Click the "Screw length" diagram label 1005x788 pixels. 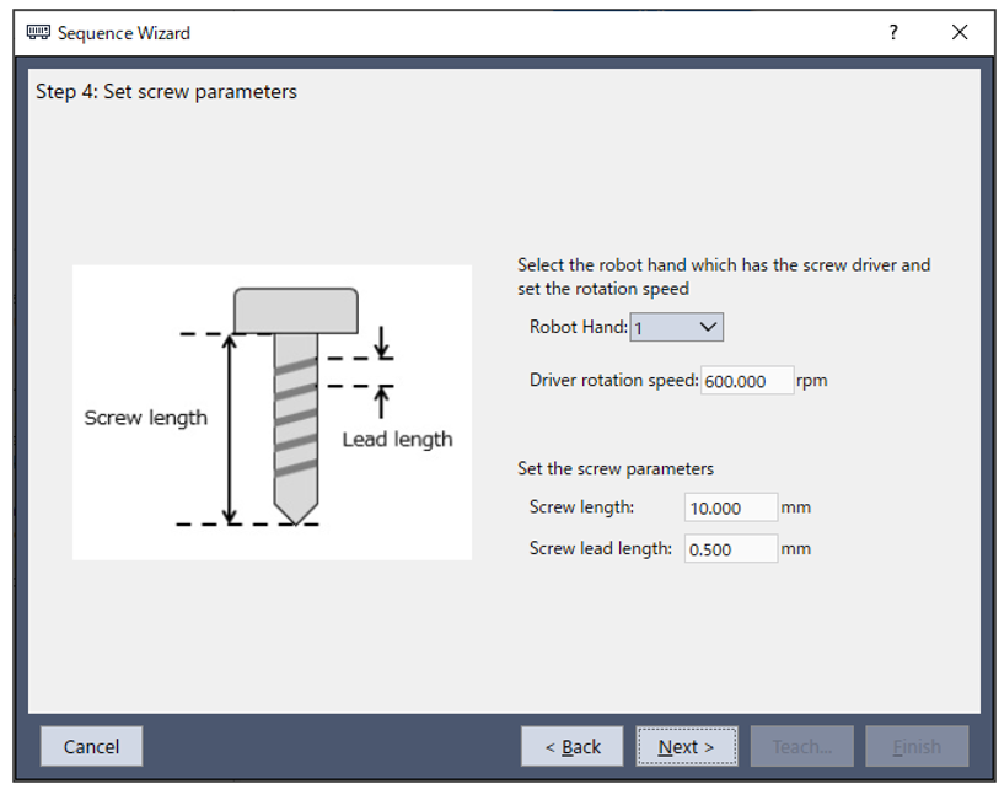point(146,418)
